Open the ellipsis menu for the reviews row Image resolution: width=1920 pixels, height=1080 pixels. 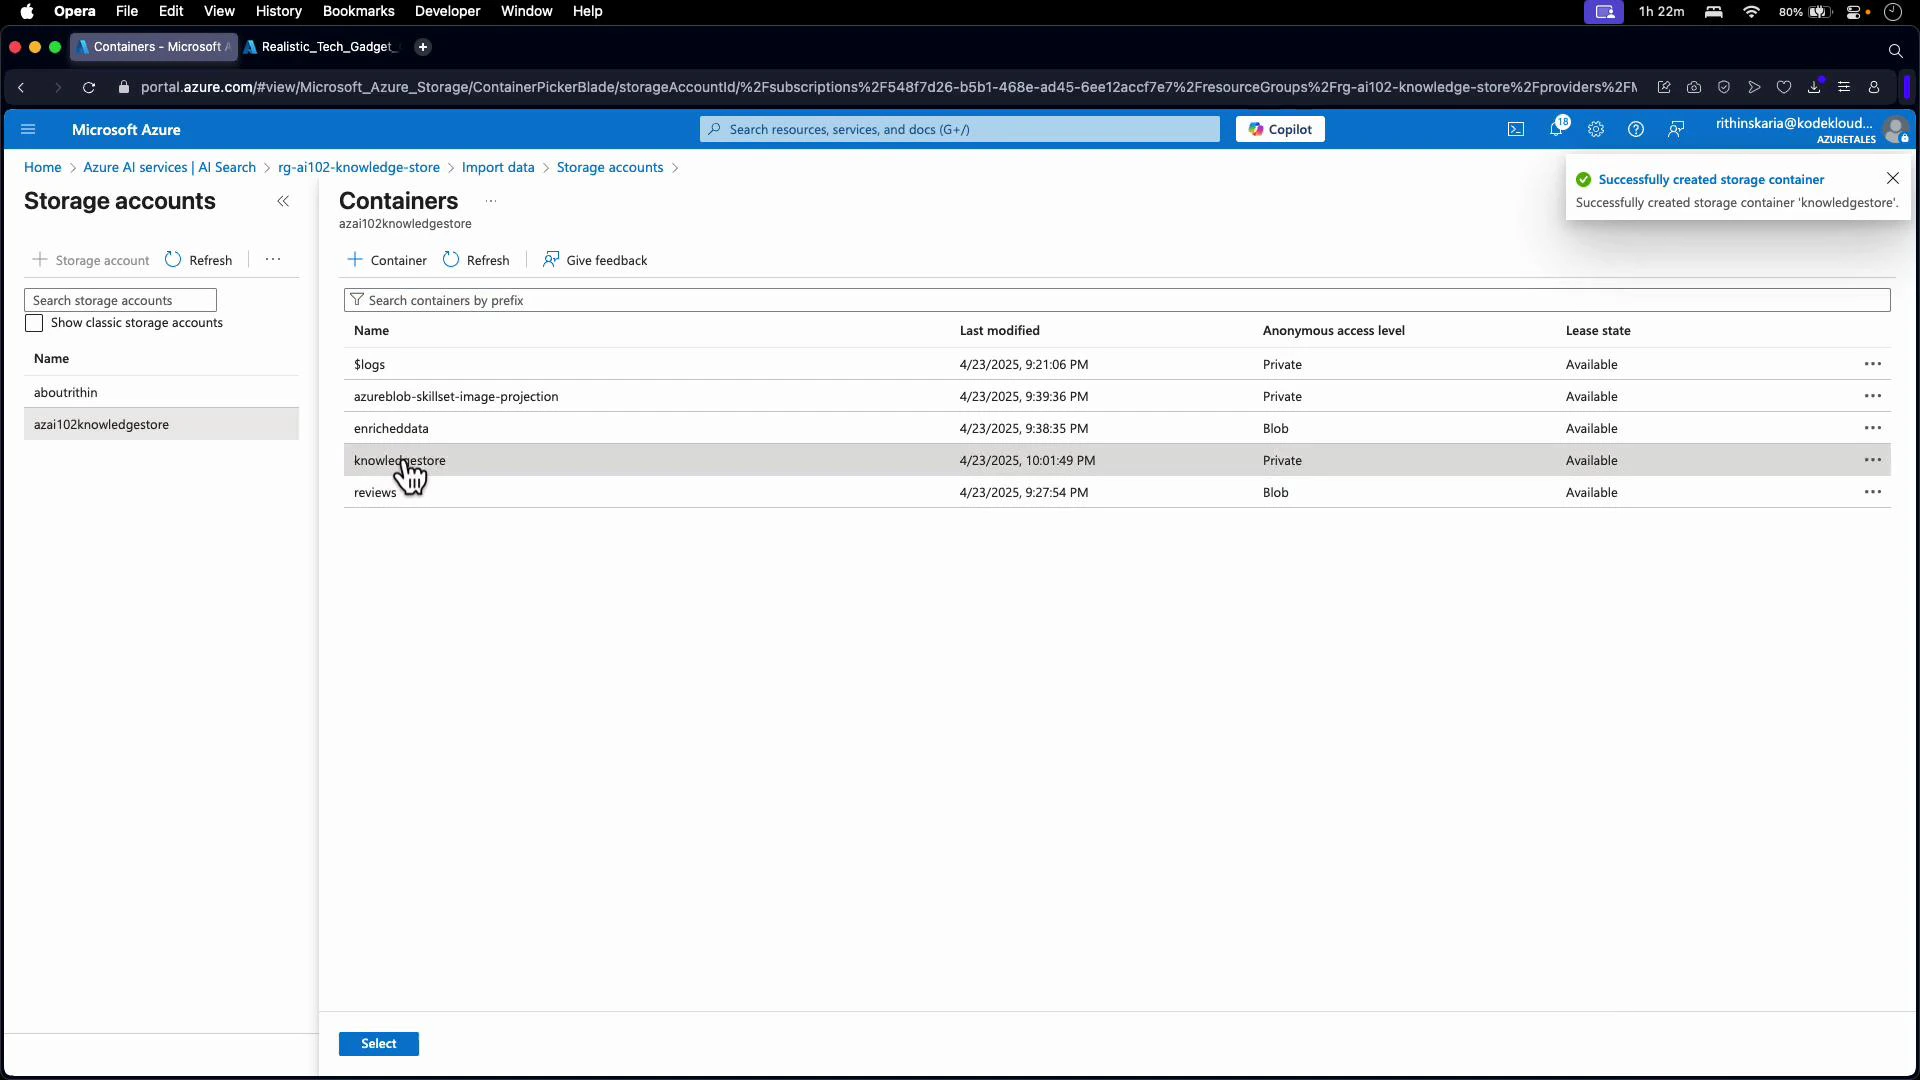[1873, 492]
